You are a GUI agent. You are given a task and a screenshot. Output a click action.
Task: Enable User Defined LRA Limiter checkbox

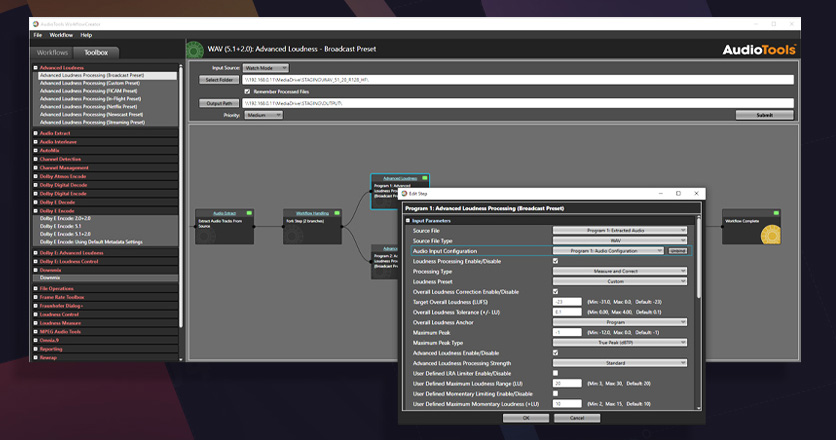pos(556,373)
